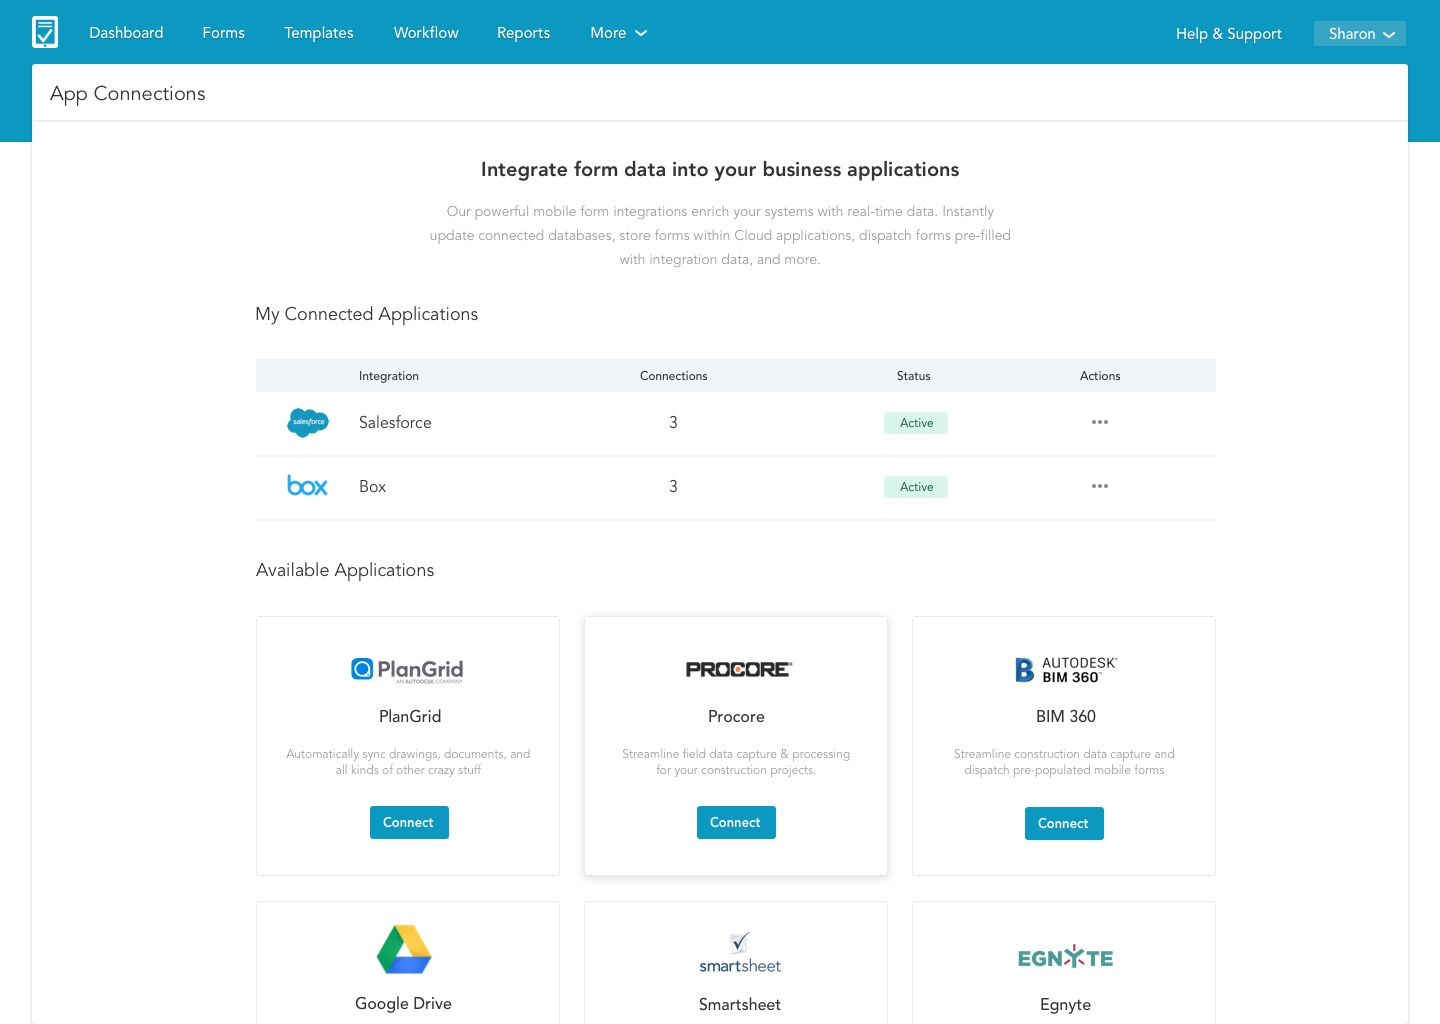This screenshot has width=1440, height=1024.
Task: Click the Box logo icon
Action: (307, 486)
